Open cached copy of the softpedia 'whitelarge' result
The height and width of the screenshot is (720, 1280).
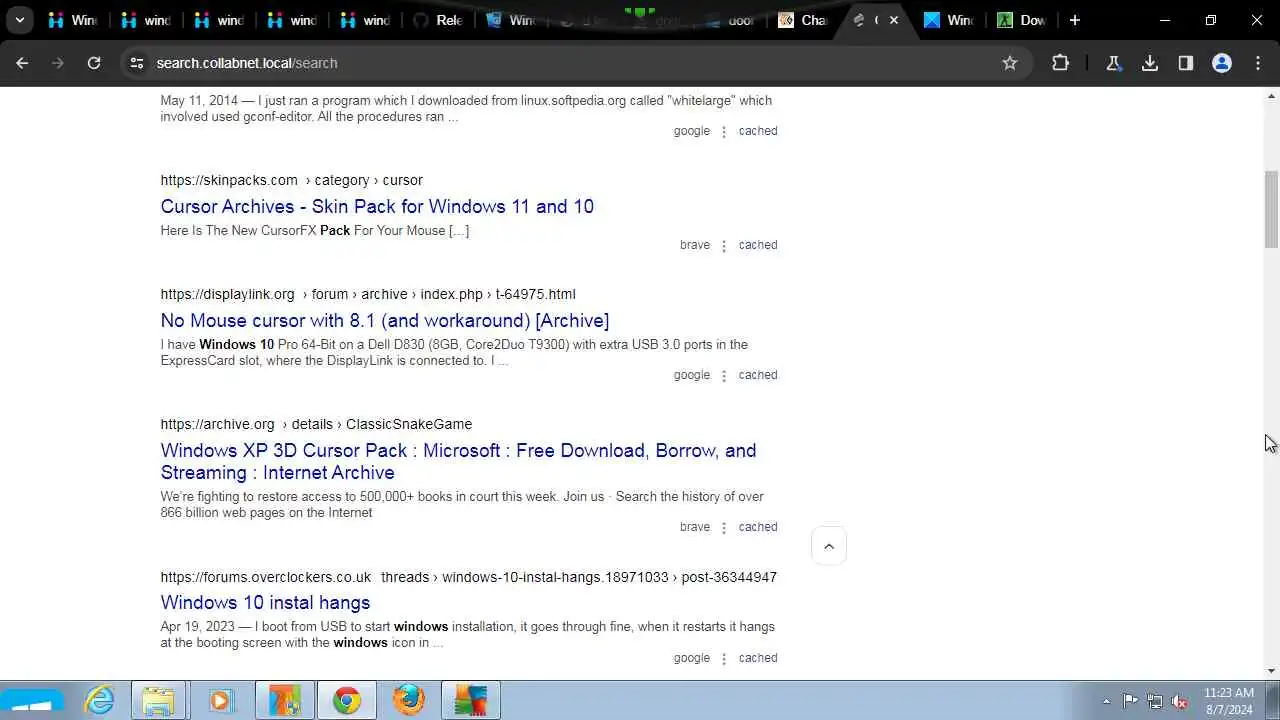[x=758, y=131]
